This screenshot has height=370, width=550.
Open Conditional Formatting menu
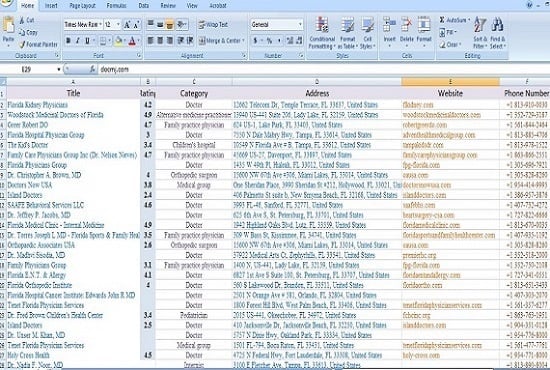[322, 33]
